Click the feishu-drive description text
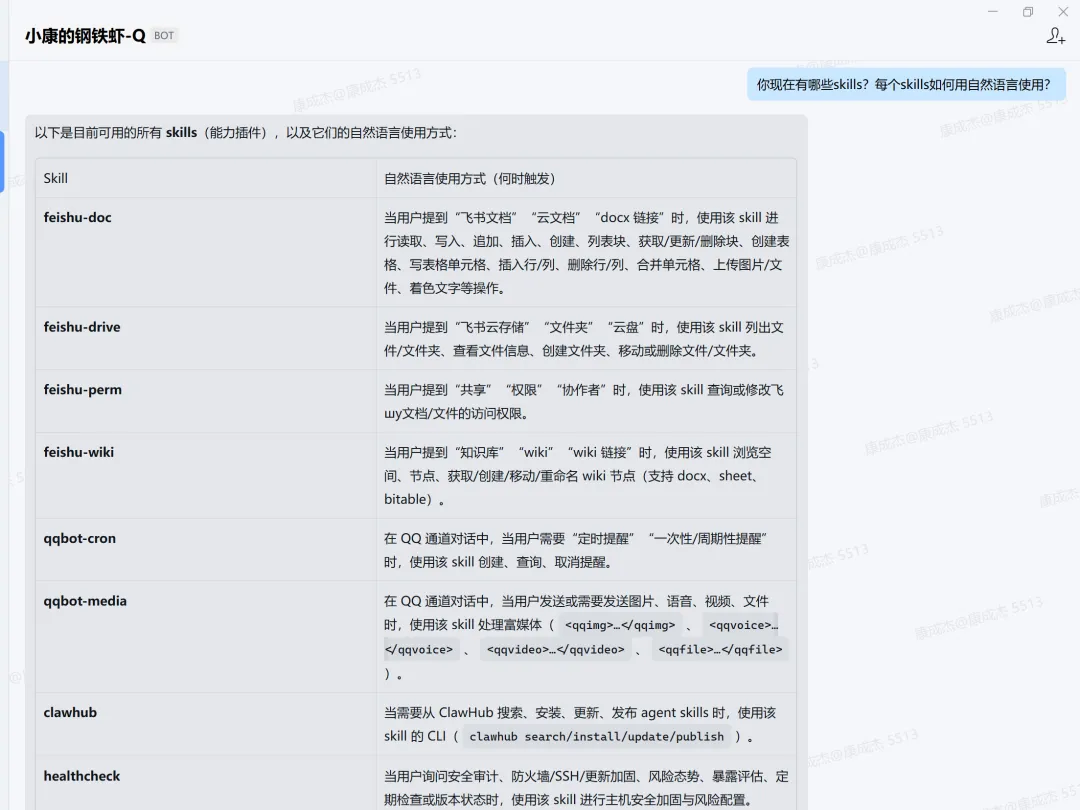This screenshot has height=810, width=1080. tap(583, 339)
